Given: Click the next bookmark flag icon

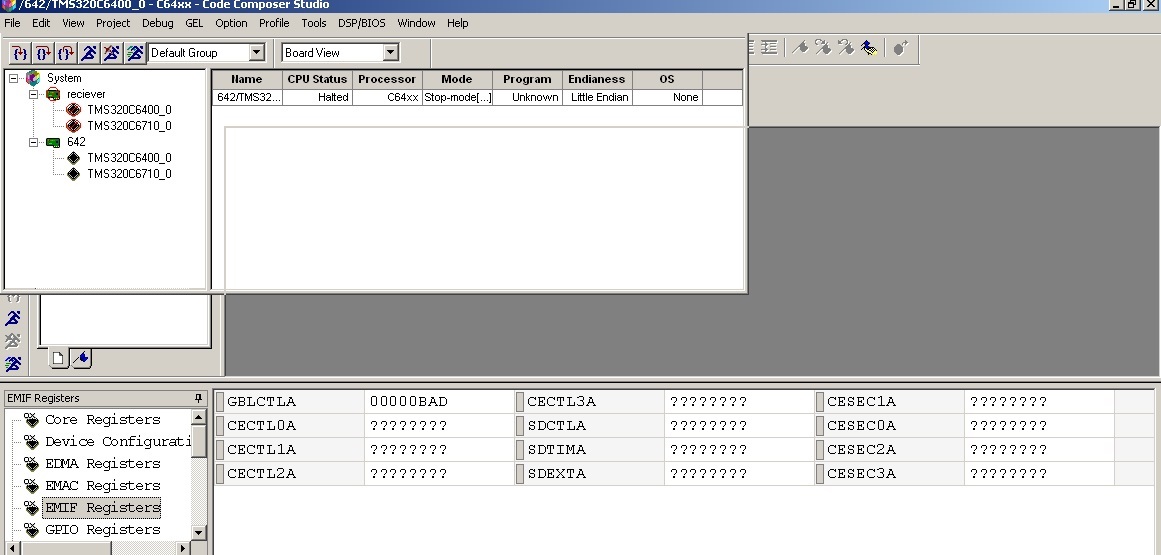Looking at the screenshot, I should [x=823, y=47].
